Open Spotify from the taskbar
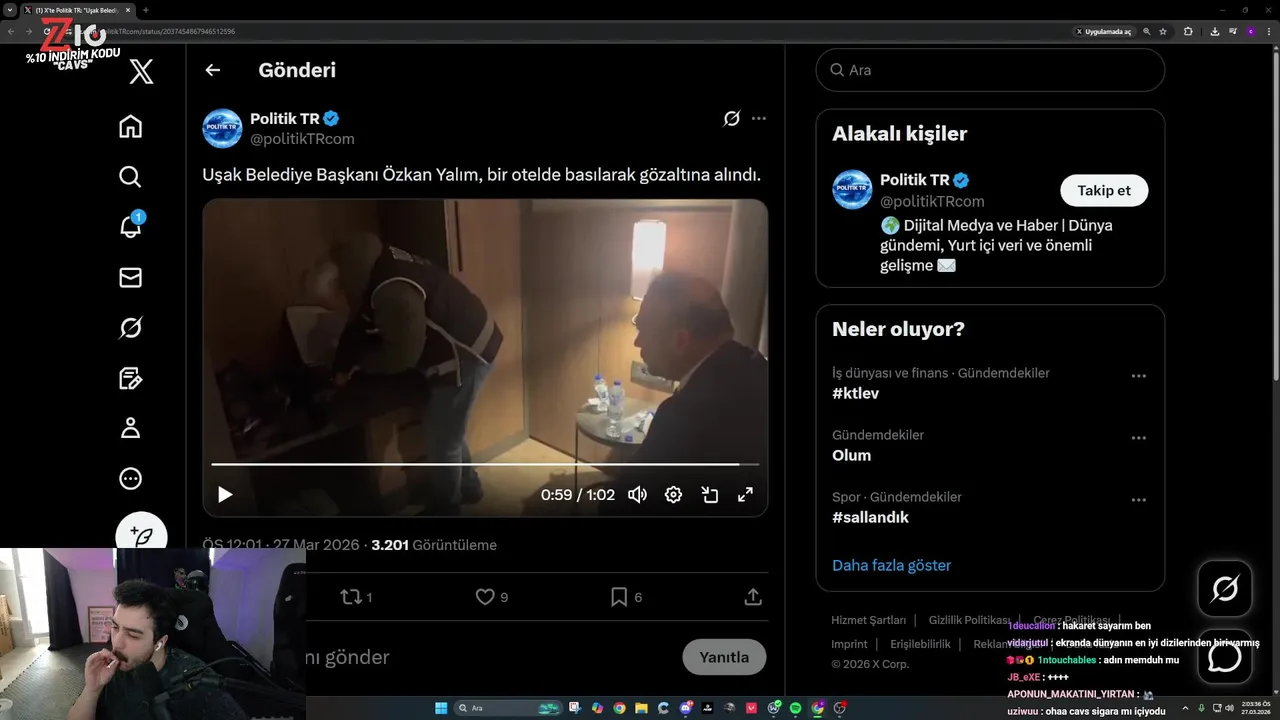Screen dimensions: 1280x720 click(x=796, y=708)
